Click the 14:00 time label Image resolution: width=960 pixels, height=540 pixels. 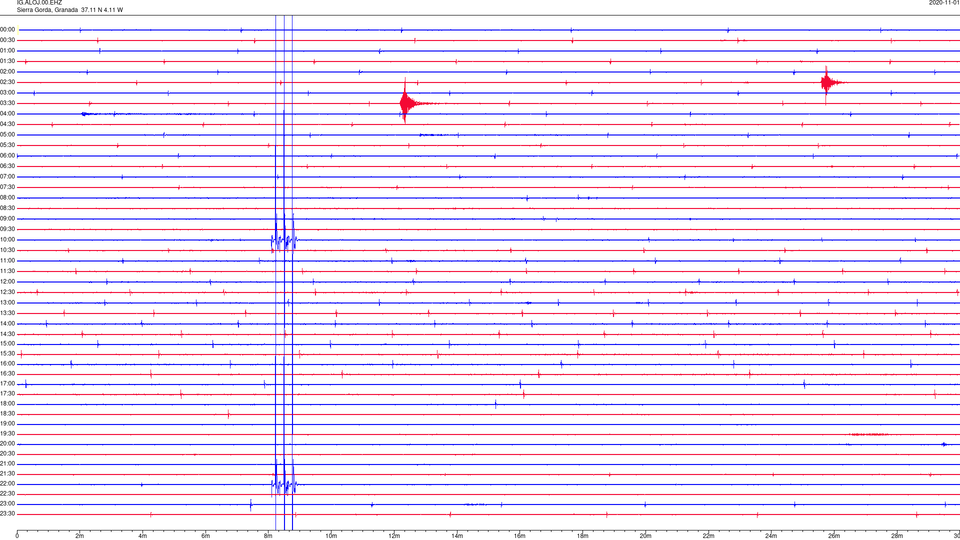7,324
